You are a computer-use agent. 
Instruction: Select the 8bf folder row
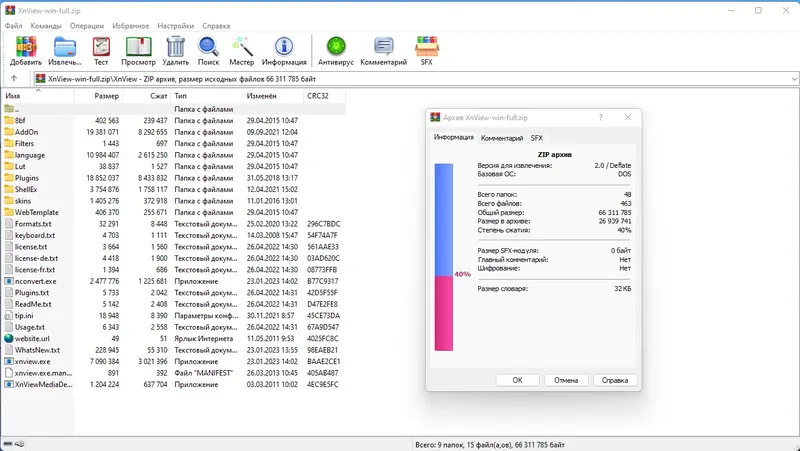coord(173,120)
